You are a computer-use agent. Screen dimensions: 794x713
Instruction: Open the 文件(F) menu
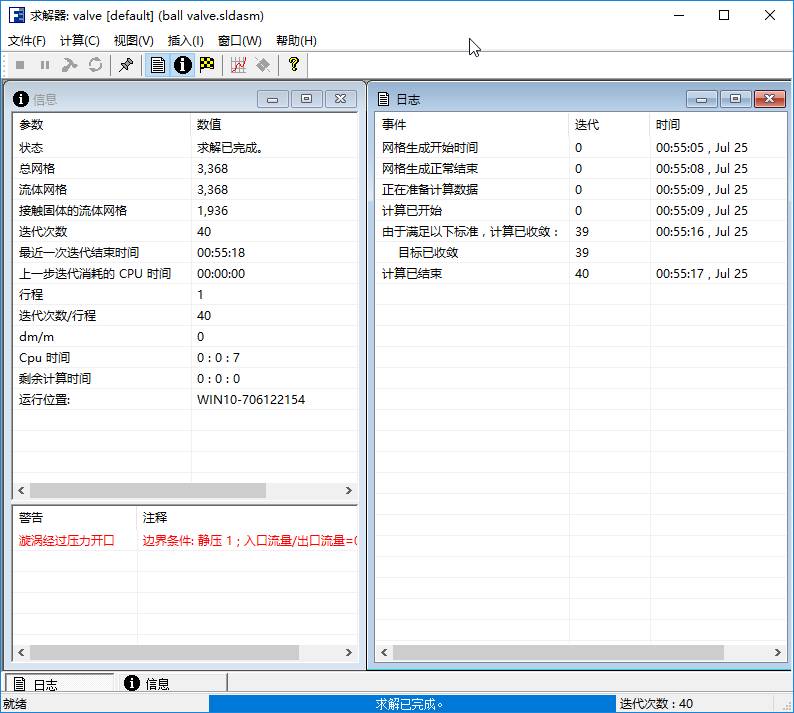click(x=27, y=41)
